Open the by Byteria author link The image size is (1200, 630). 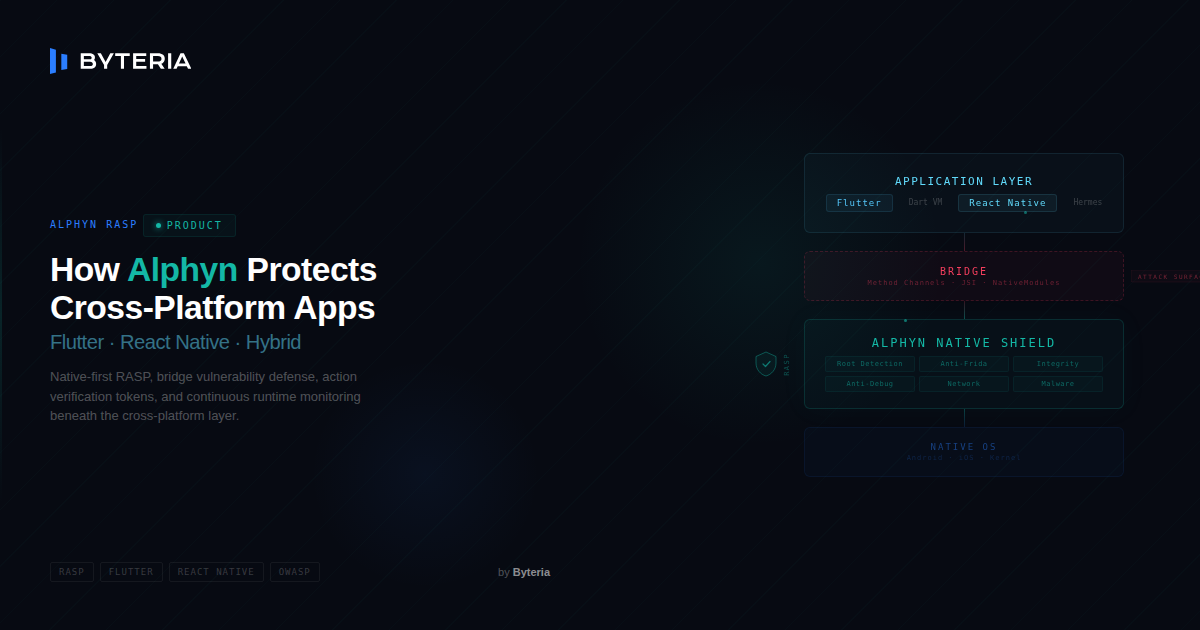524,572
